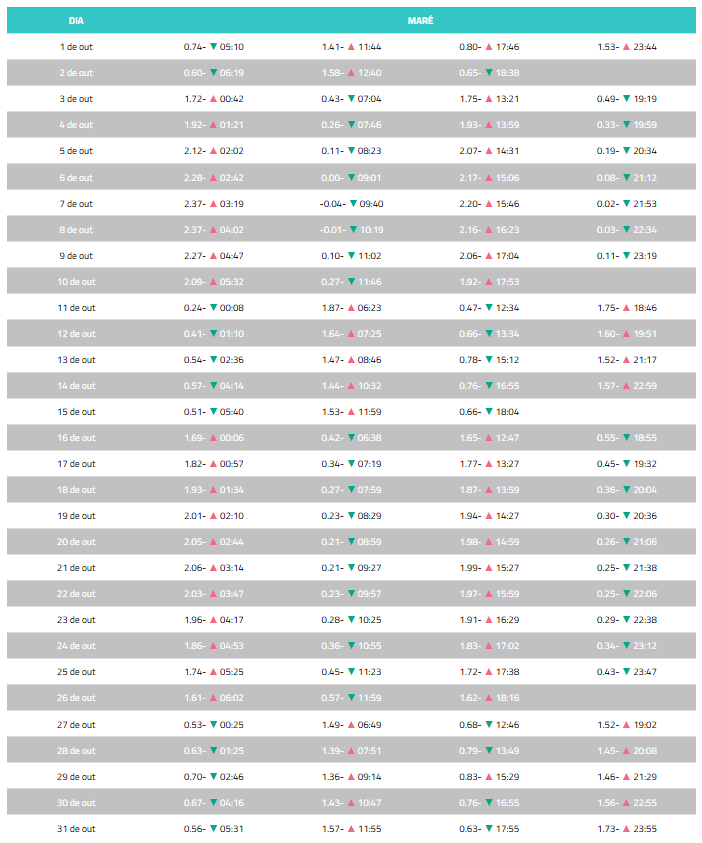The width and height of the screenshot is (702, 843).
Task: Click the green arrow beside 12:34 on 11 de out
Action: (489, 308)
